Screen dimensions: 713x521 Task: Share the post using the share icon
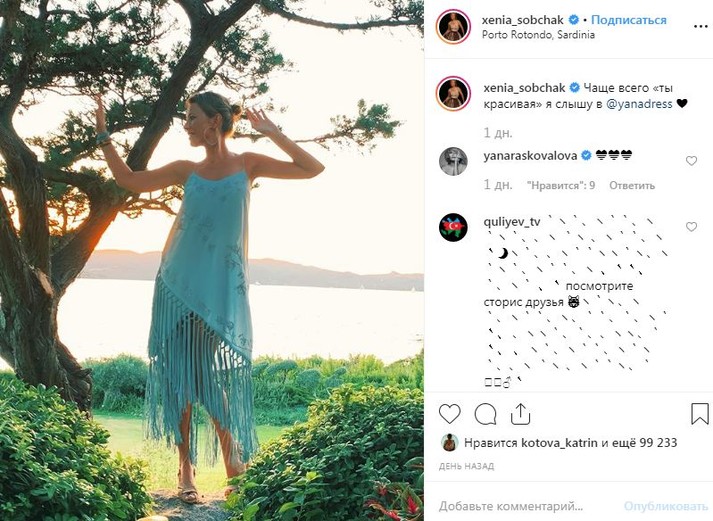coord(520,412)
